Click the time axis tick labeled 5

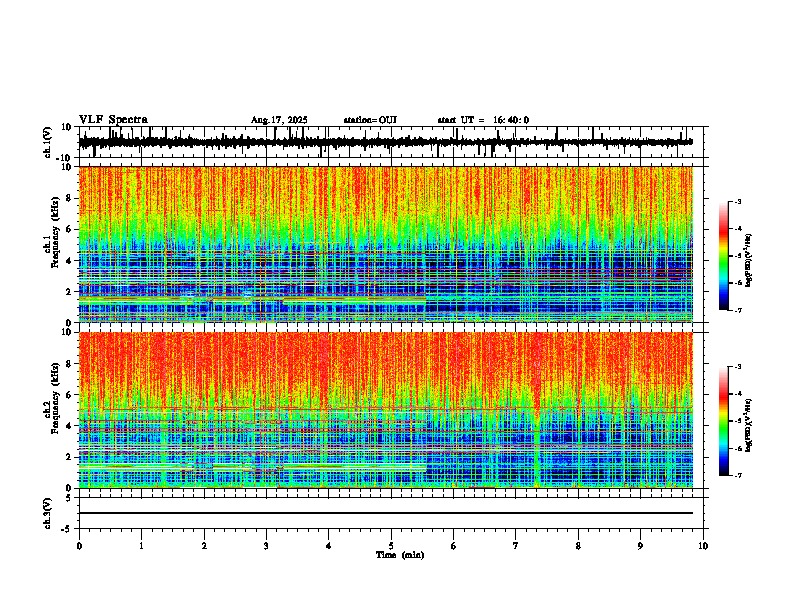pos(391,546)
